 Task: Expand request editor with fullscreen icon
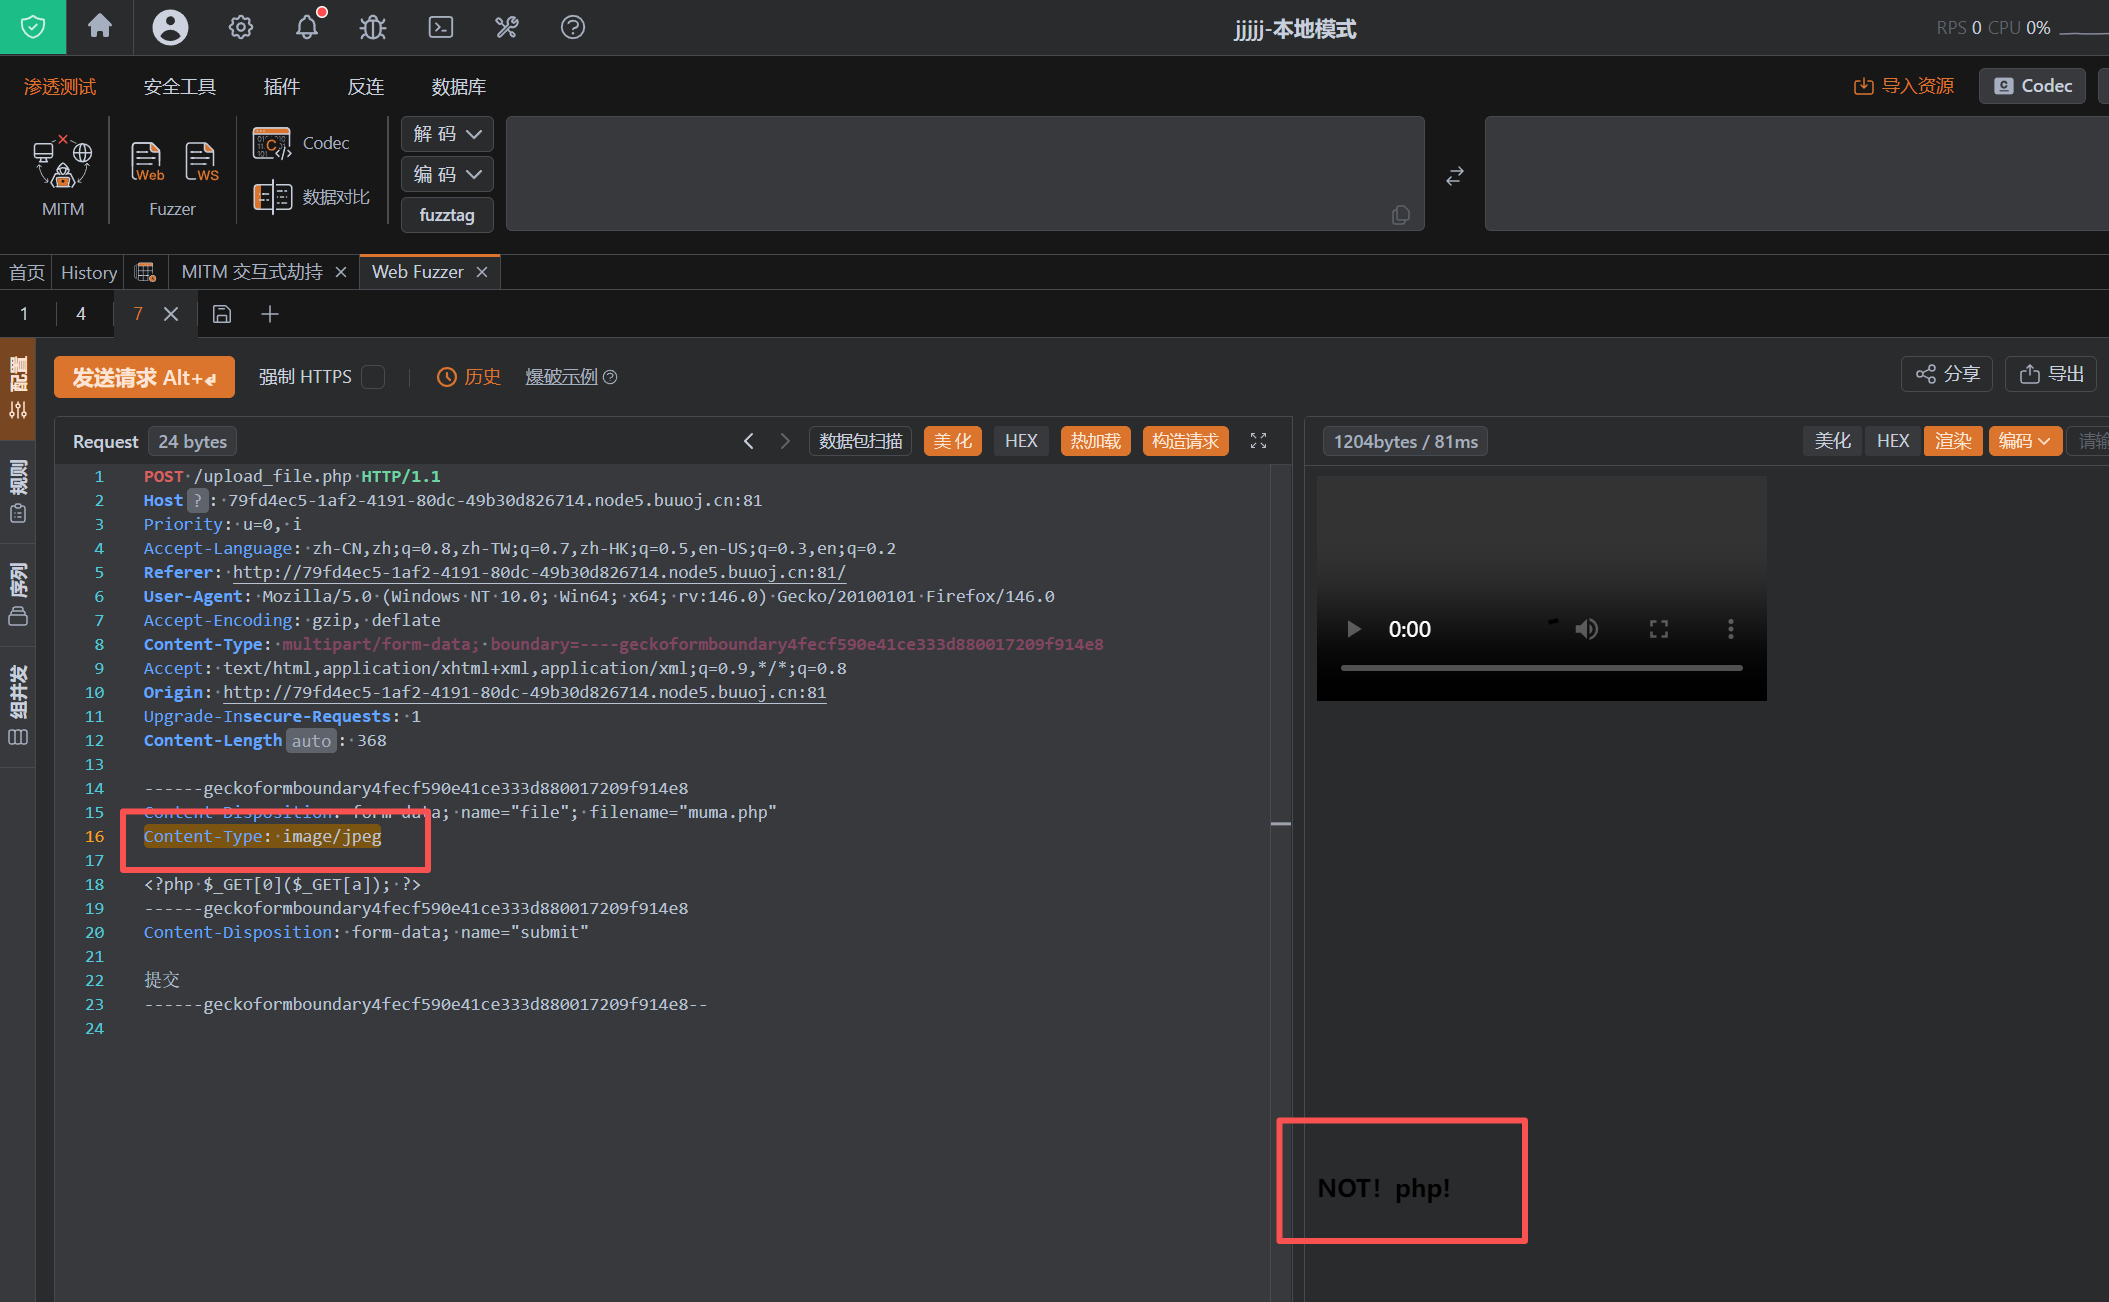coord(1259,441)
